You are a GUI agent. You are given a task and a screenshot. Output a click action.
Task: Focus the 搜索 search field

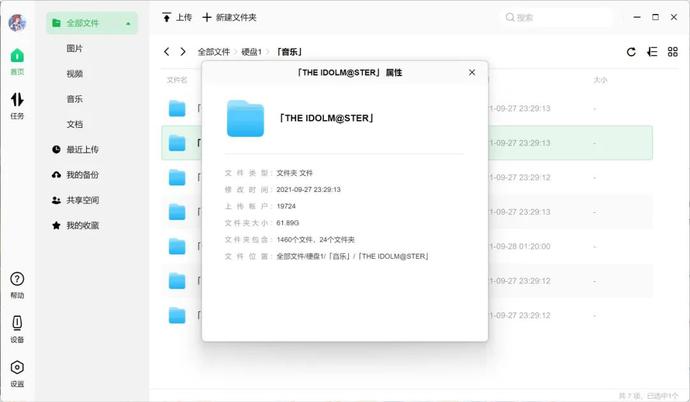[x=558, y=18]
